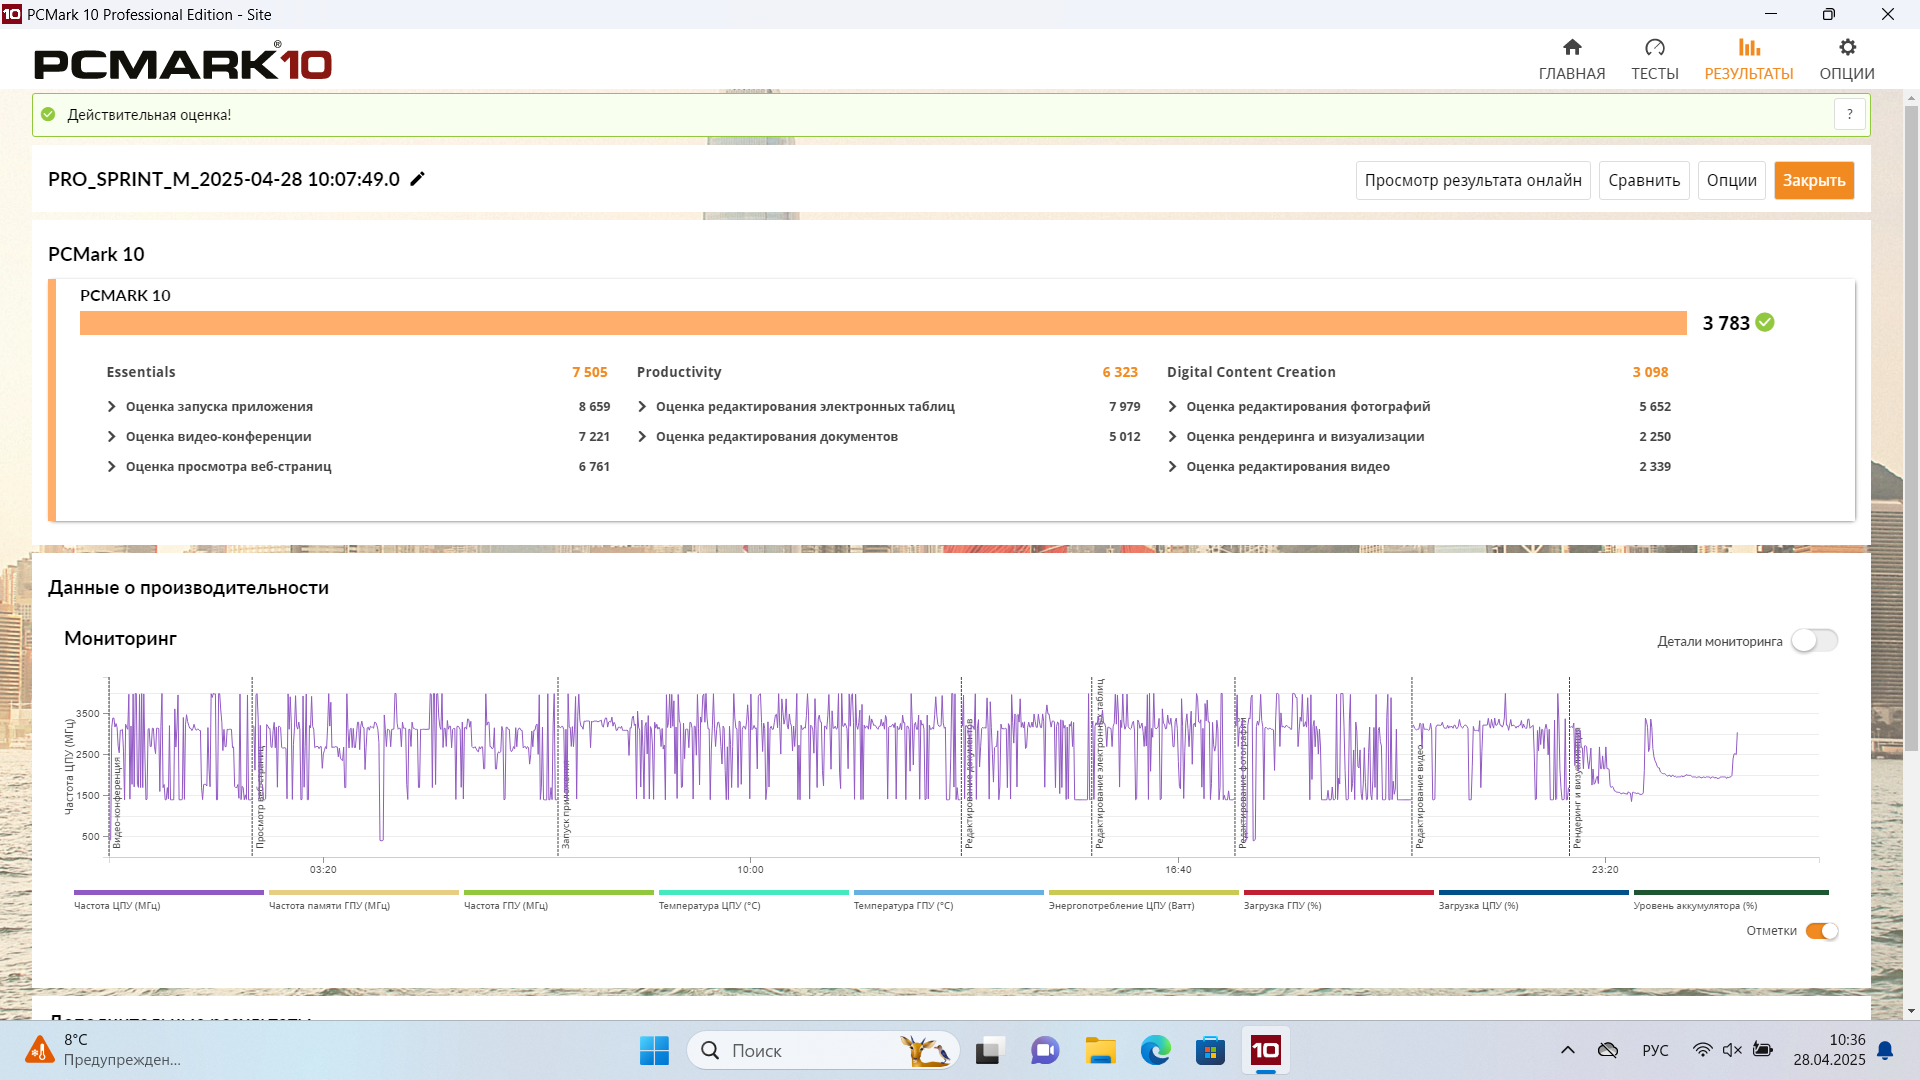Open Microsoft Edge from the taskbar
Screen dimensions: 1920x1080
pos(1155,1050)
